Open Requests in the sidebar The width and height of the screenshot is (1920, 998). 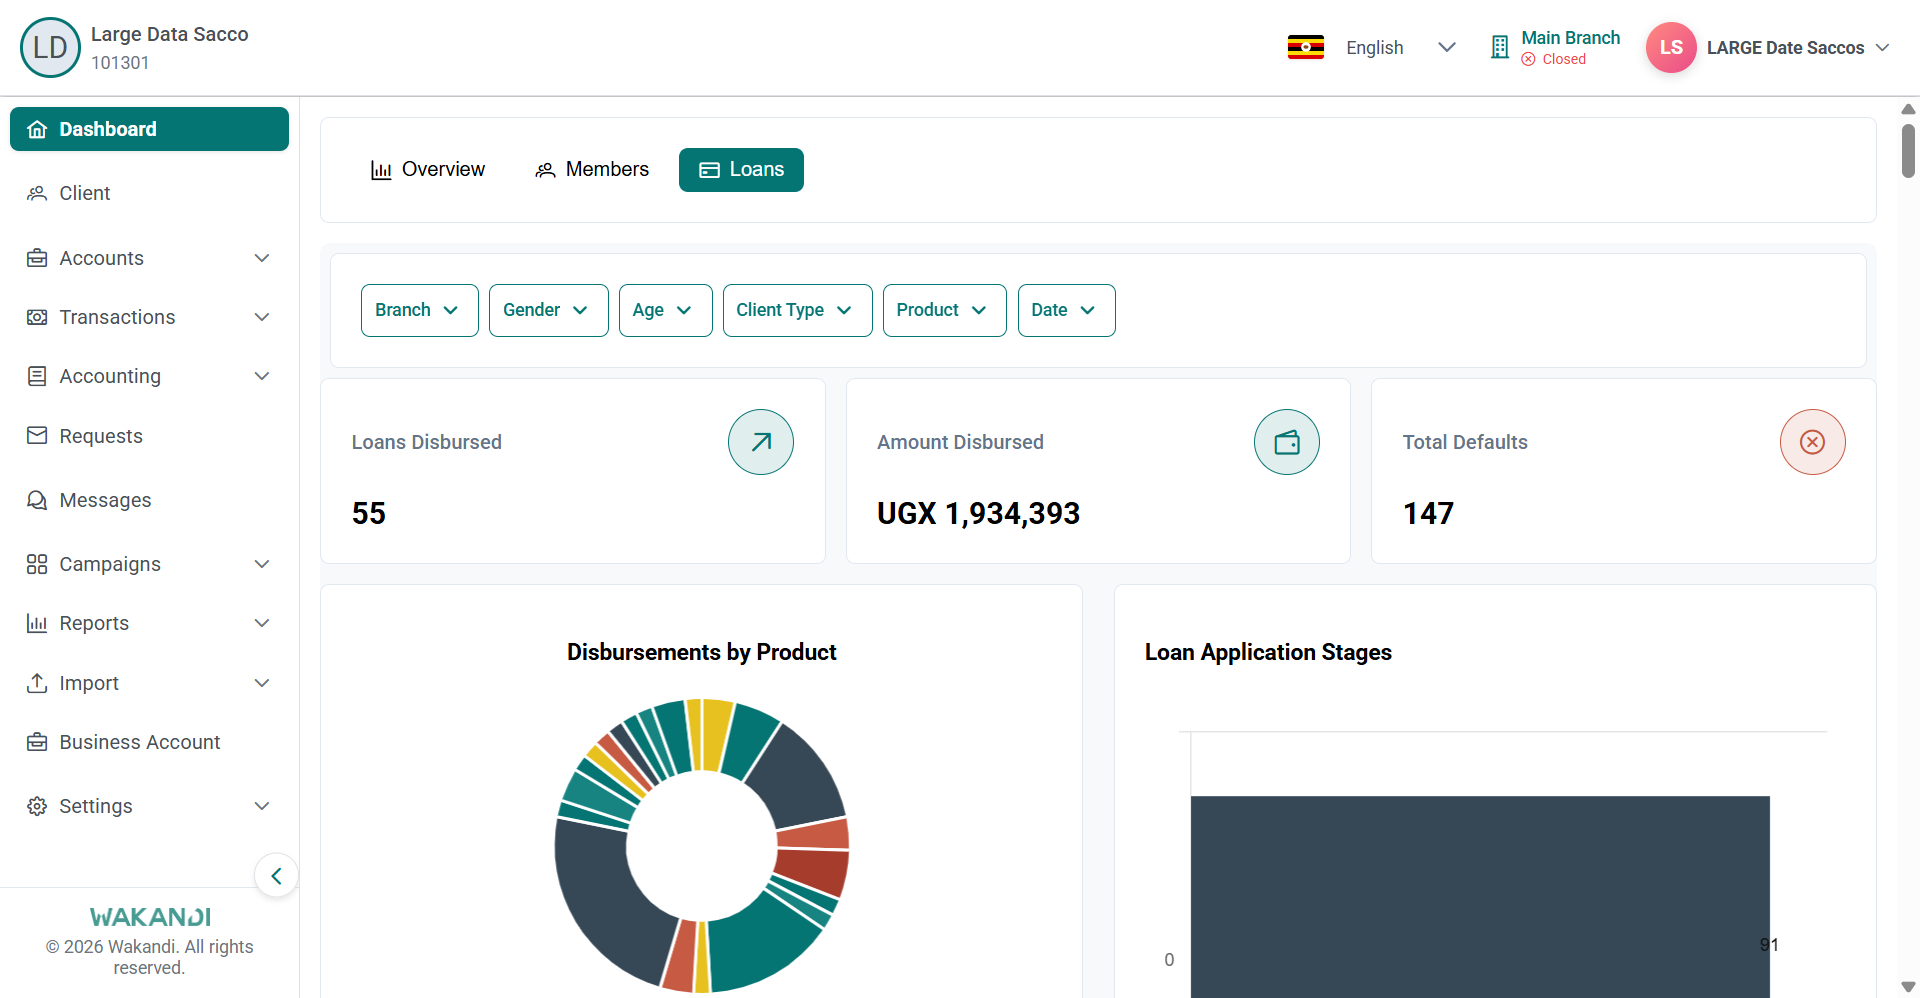coord(149,436)
